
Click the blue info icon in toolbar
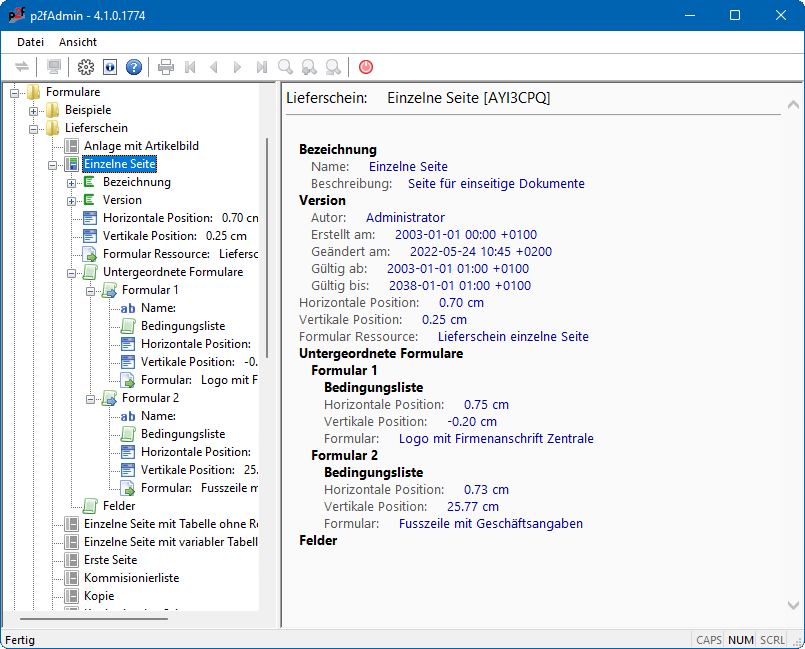(x=110, y=67)
